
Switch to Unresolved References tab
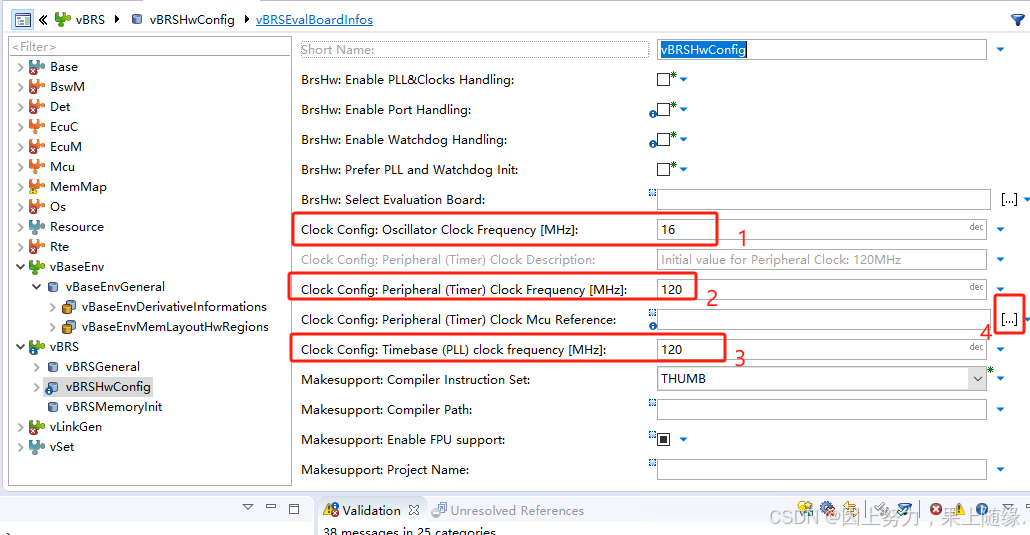[x=517, y=511]
